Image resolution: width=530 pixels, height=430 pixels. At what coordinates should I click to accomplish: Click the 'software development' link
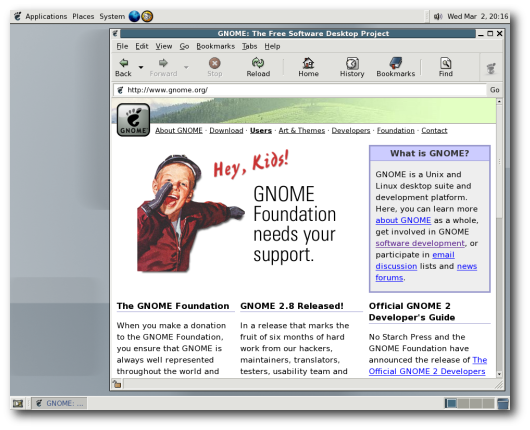pos(420,243)
